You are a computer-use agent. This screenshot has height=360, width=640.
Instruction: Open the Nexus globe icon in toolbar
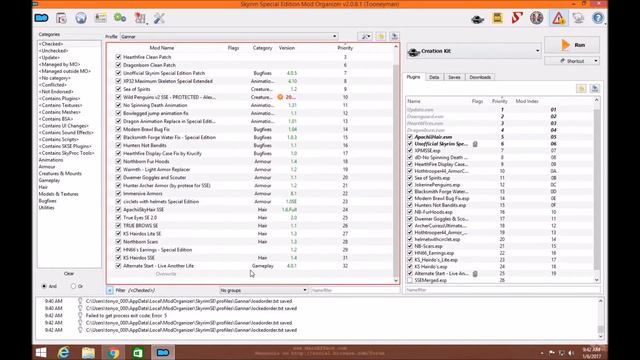pos(81,18)
